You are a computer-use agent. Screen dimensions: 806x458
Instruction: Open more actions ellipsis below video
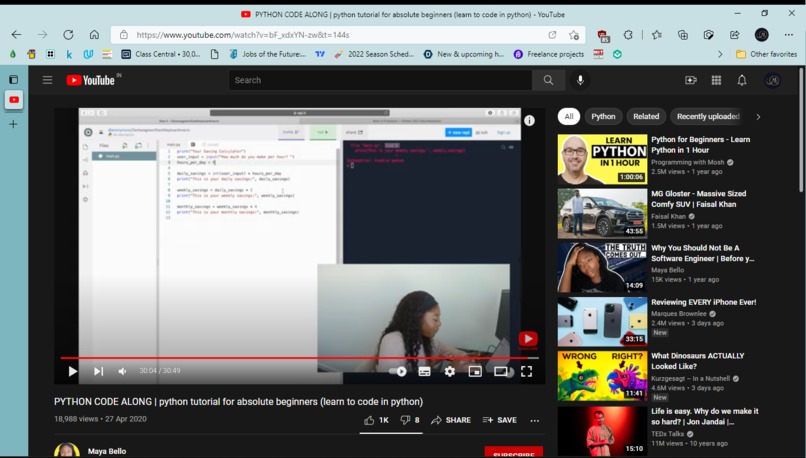535,420
